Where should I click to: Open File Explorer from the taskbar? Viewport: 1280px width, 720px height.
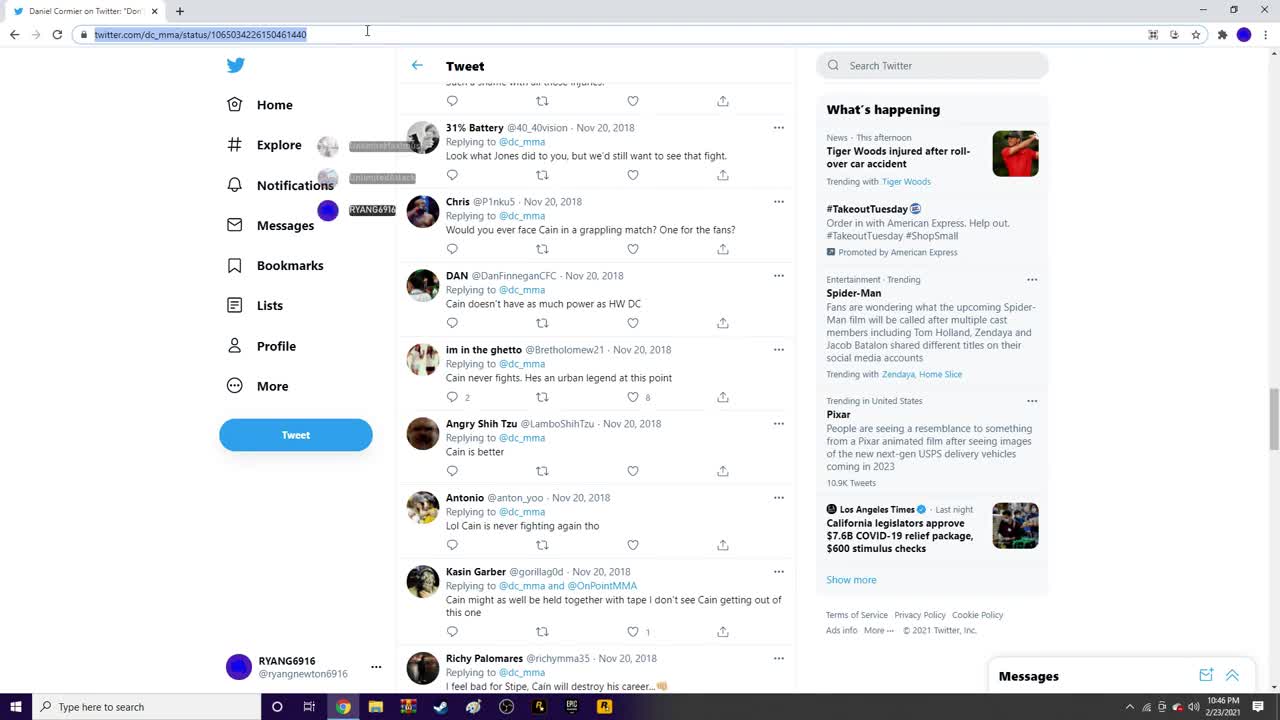[x=375, y=707]
